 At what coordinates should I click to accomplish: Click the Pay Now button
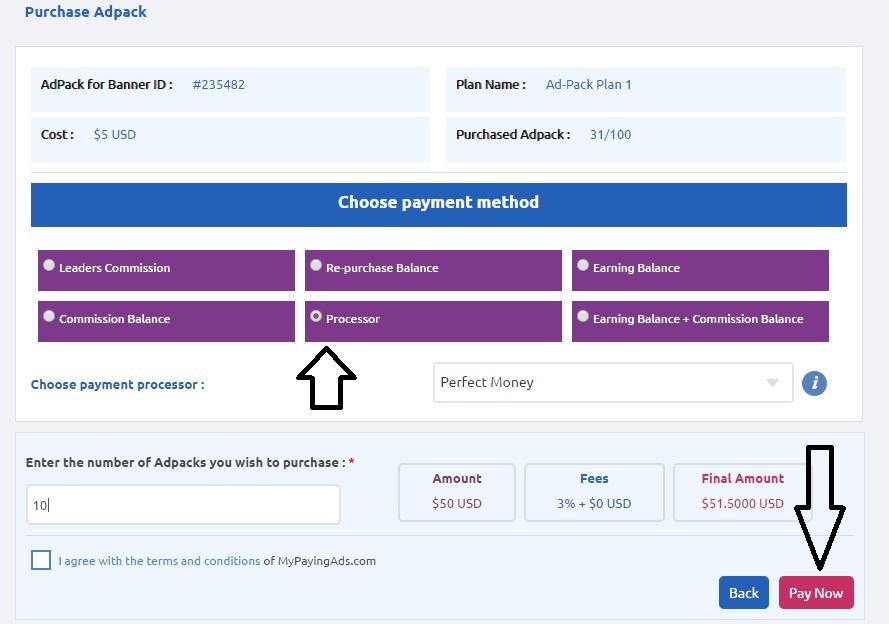[816, 592]
